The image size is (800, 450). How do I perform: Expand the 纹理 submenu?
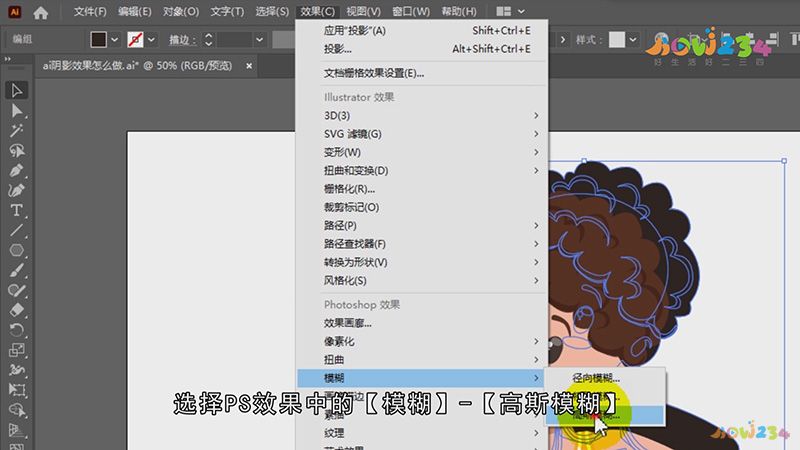pos(422,434)
